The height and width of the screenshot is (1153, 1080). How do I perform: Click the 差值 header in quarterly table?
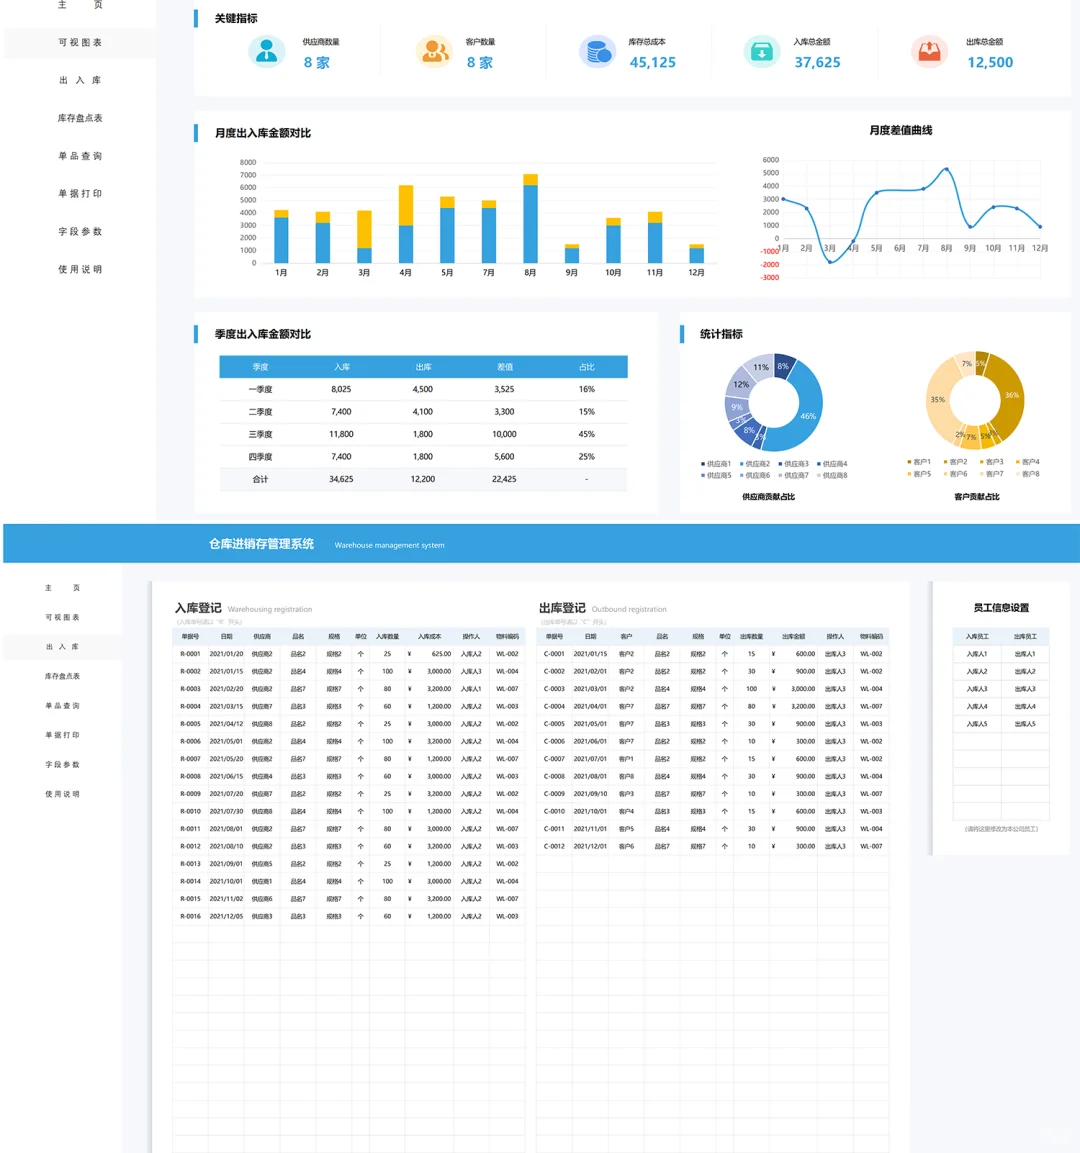(504, 367)
